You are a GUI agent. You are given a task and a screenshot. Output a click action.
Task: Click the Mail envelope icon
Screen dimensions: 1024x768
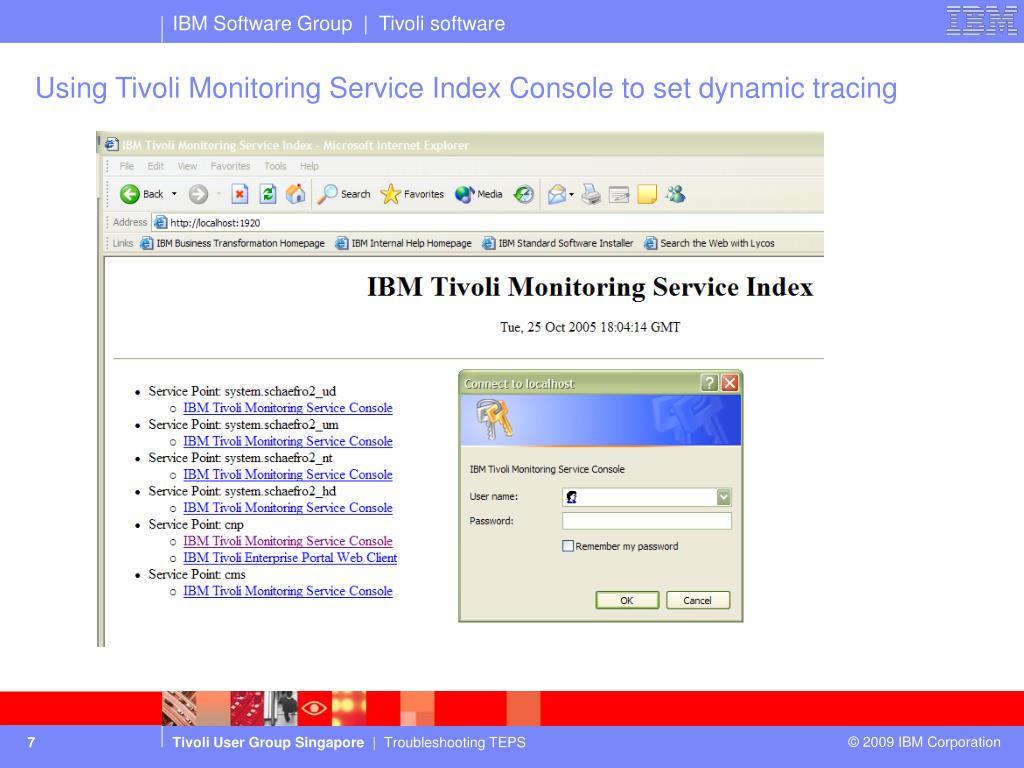556,194
